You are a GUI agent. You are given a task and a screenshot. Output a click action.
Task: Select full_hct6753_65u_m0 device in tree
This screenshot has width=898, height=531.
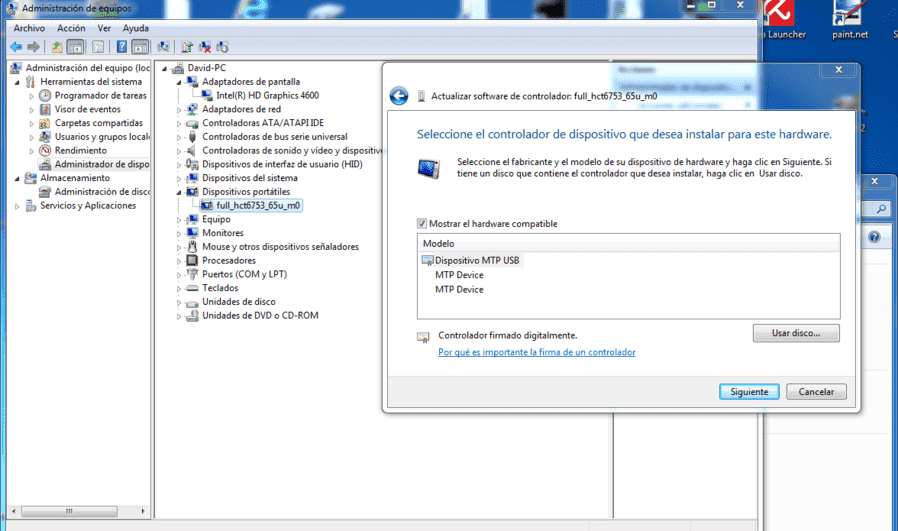(258, 205)
